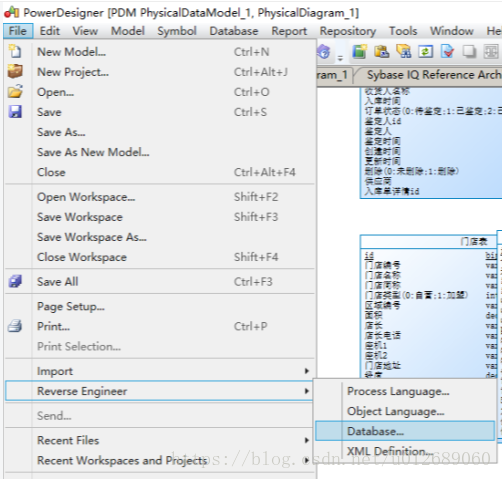This screenshot has width=502, height=479.
Task: Click the grayed-out shadow square toolbar icon
Action: [x=469, y=52]
